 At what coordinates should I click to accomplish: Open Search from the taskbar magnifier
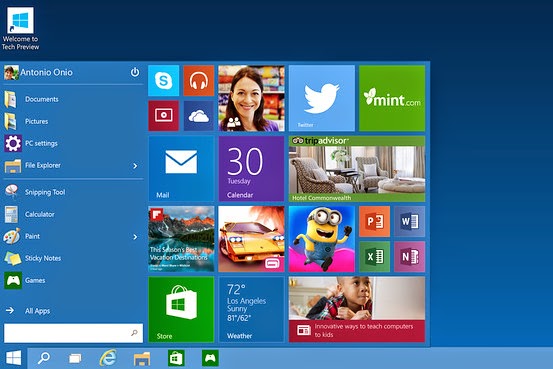tap(44, 358)
